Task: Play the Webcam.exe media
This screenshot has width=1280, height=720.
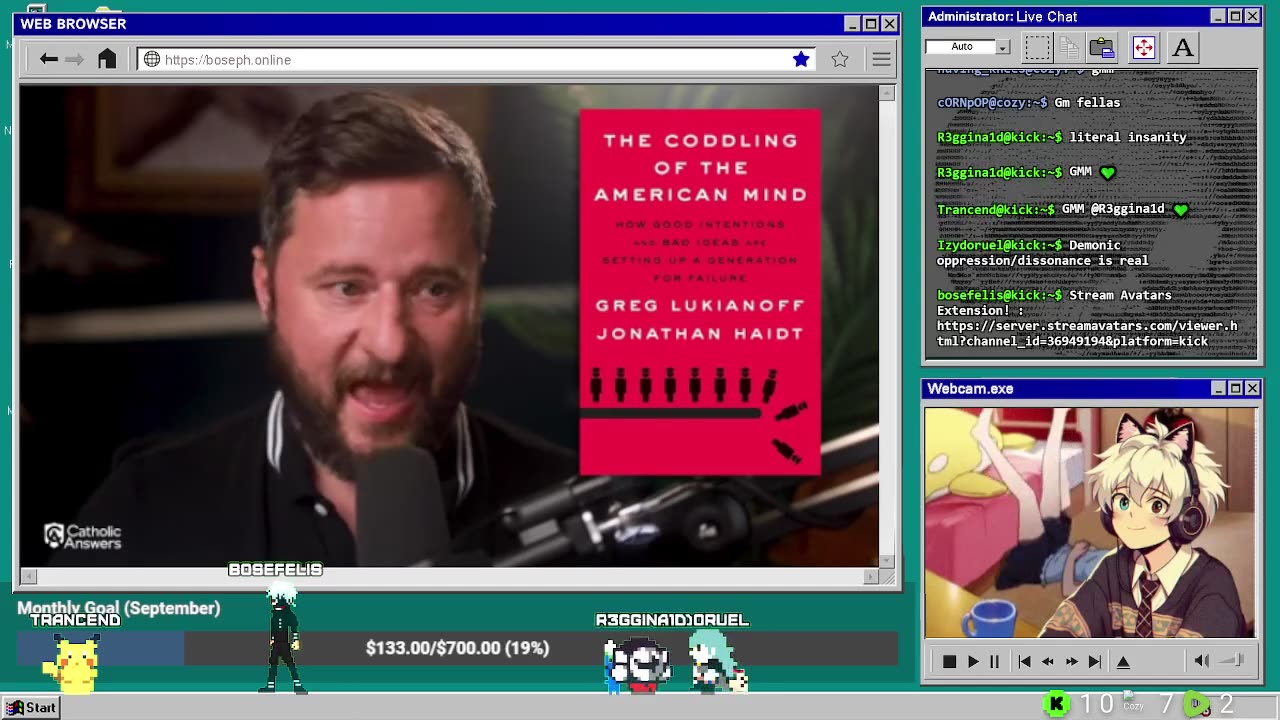Action: coord(973,661)
